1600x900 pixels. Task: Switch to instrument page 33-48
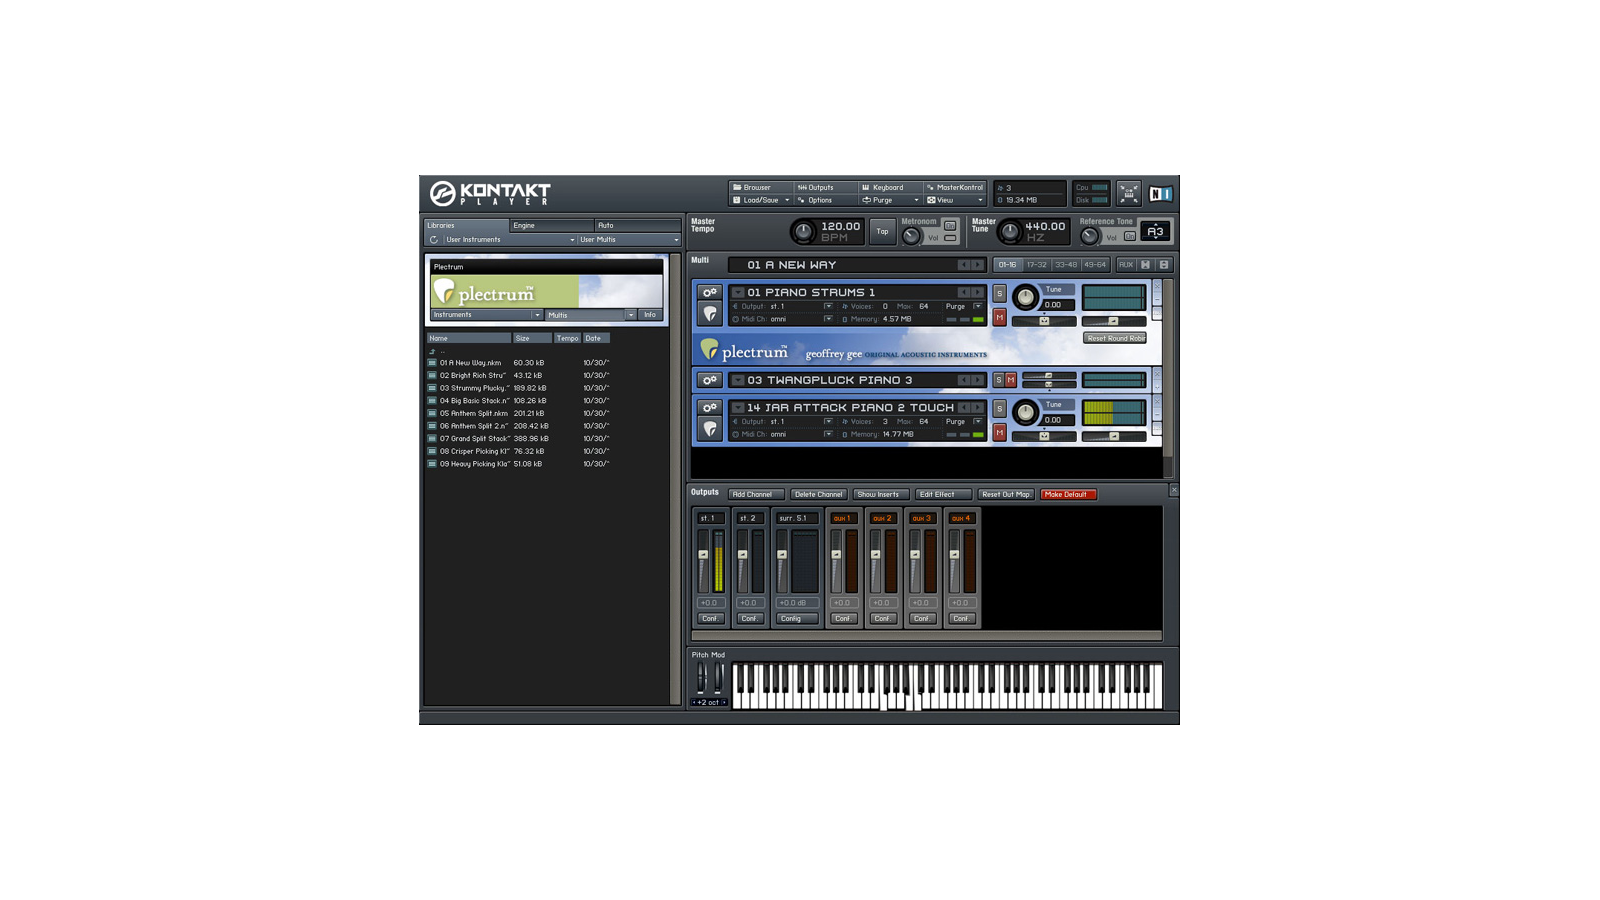[x=1066, y=265]
